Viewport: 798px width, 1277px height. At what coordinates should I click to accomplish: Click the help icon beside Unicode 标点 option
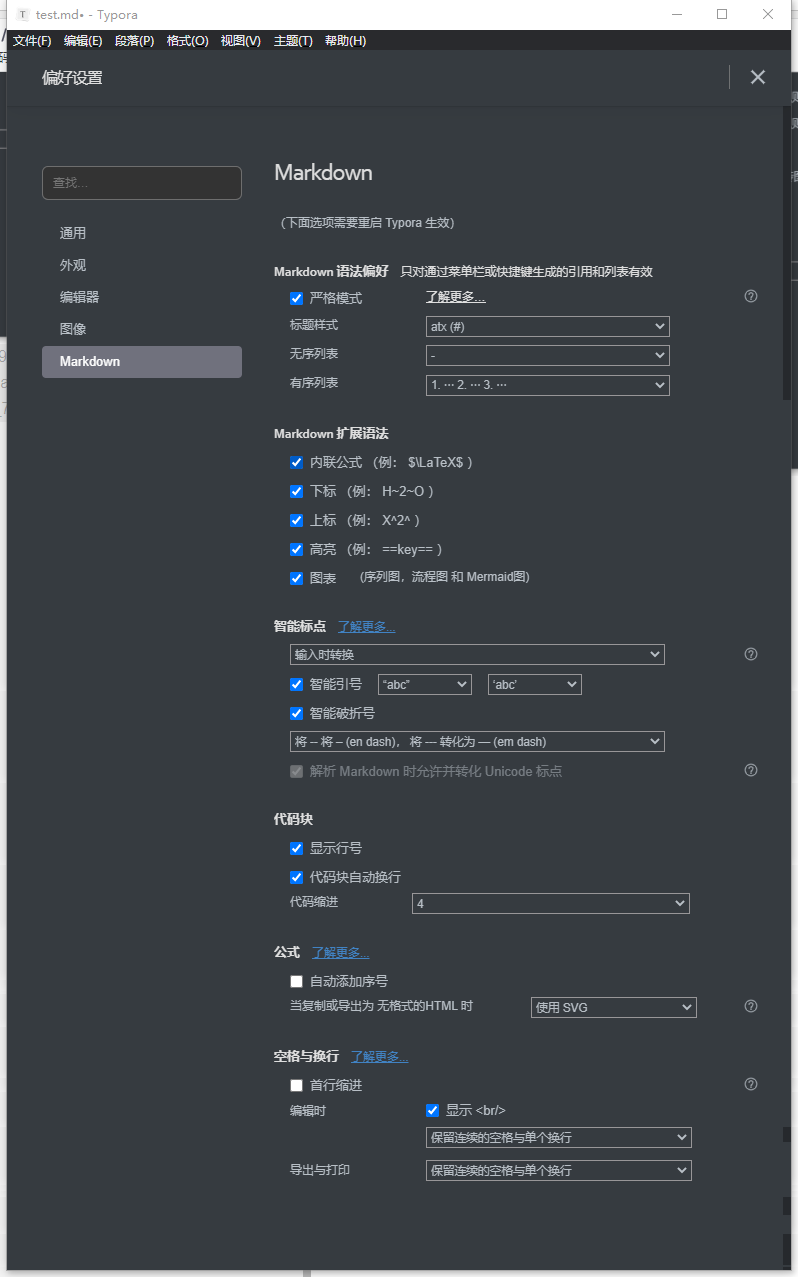[750, 770]
